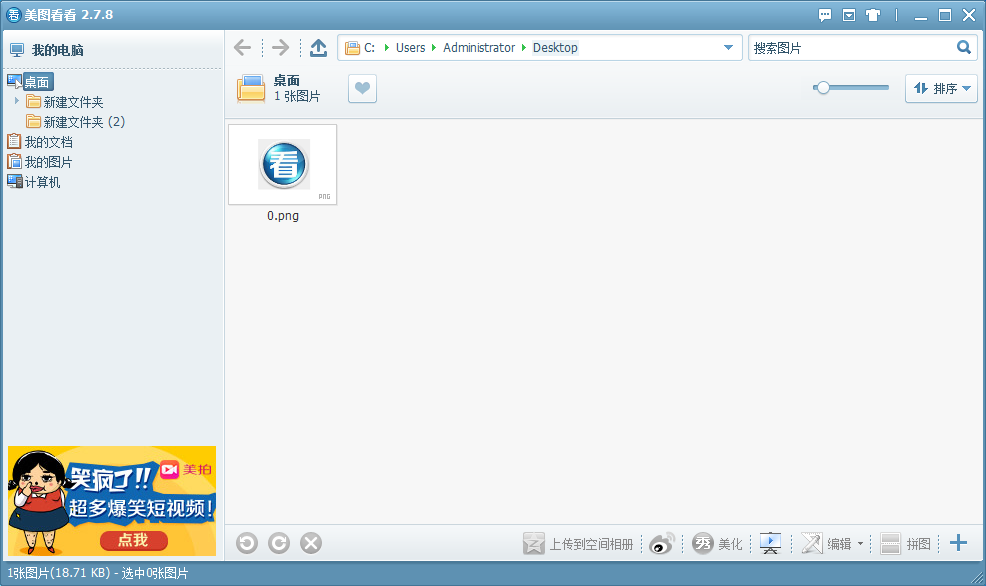
Task: Upload to Qzone album (上传到空间相册)
Action: pos(578,544)
